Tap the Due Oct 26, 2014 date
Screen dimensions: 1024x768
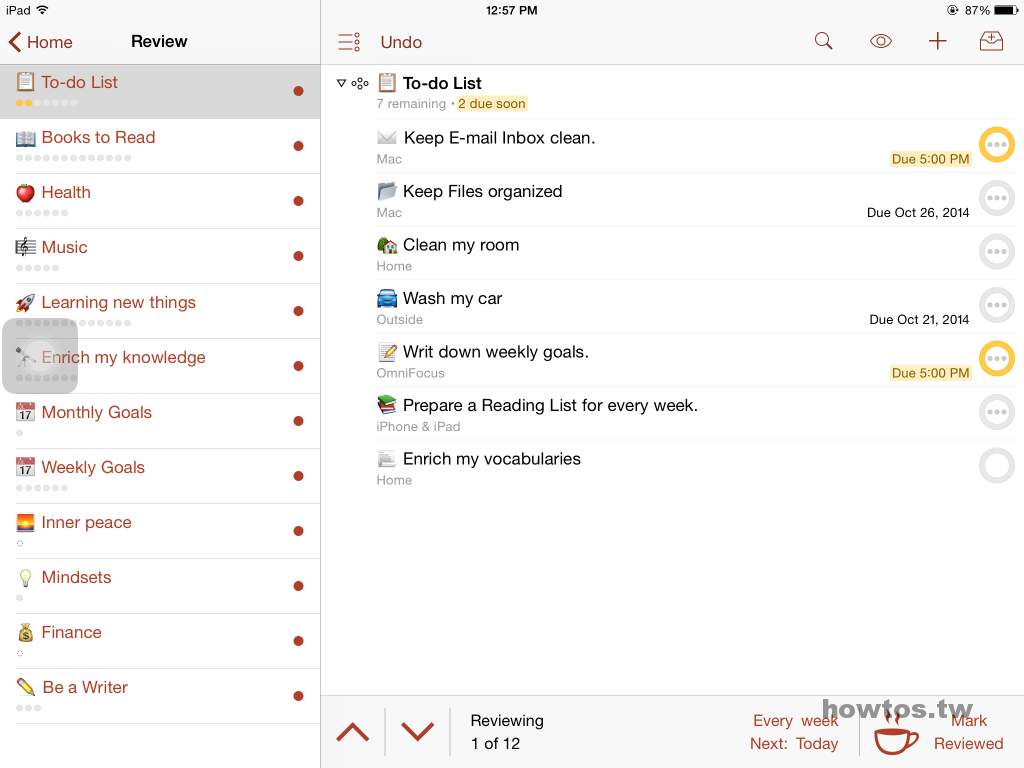coord(918,212)
